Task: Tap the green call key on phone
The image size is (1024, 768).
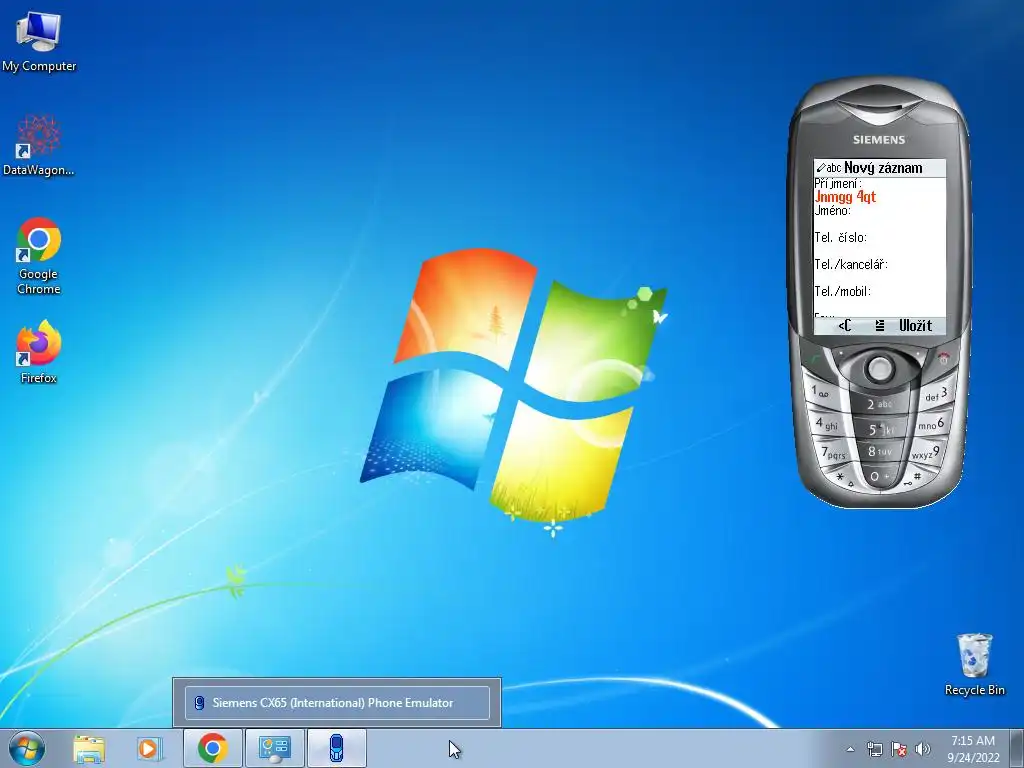Action: click(814, 359)
